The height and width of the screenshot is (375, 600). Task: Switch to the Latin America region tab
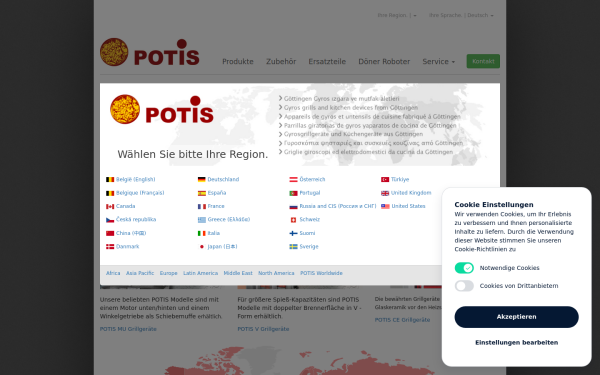201,273
